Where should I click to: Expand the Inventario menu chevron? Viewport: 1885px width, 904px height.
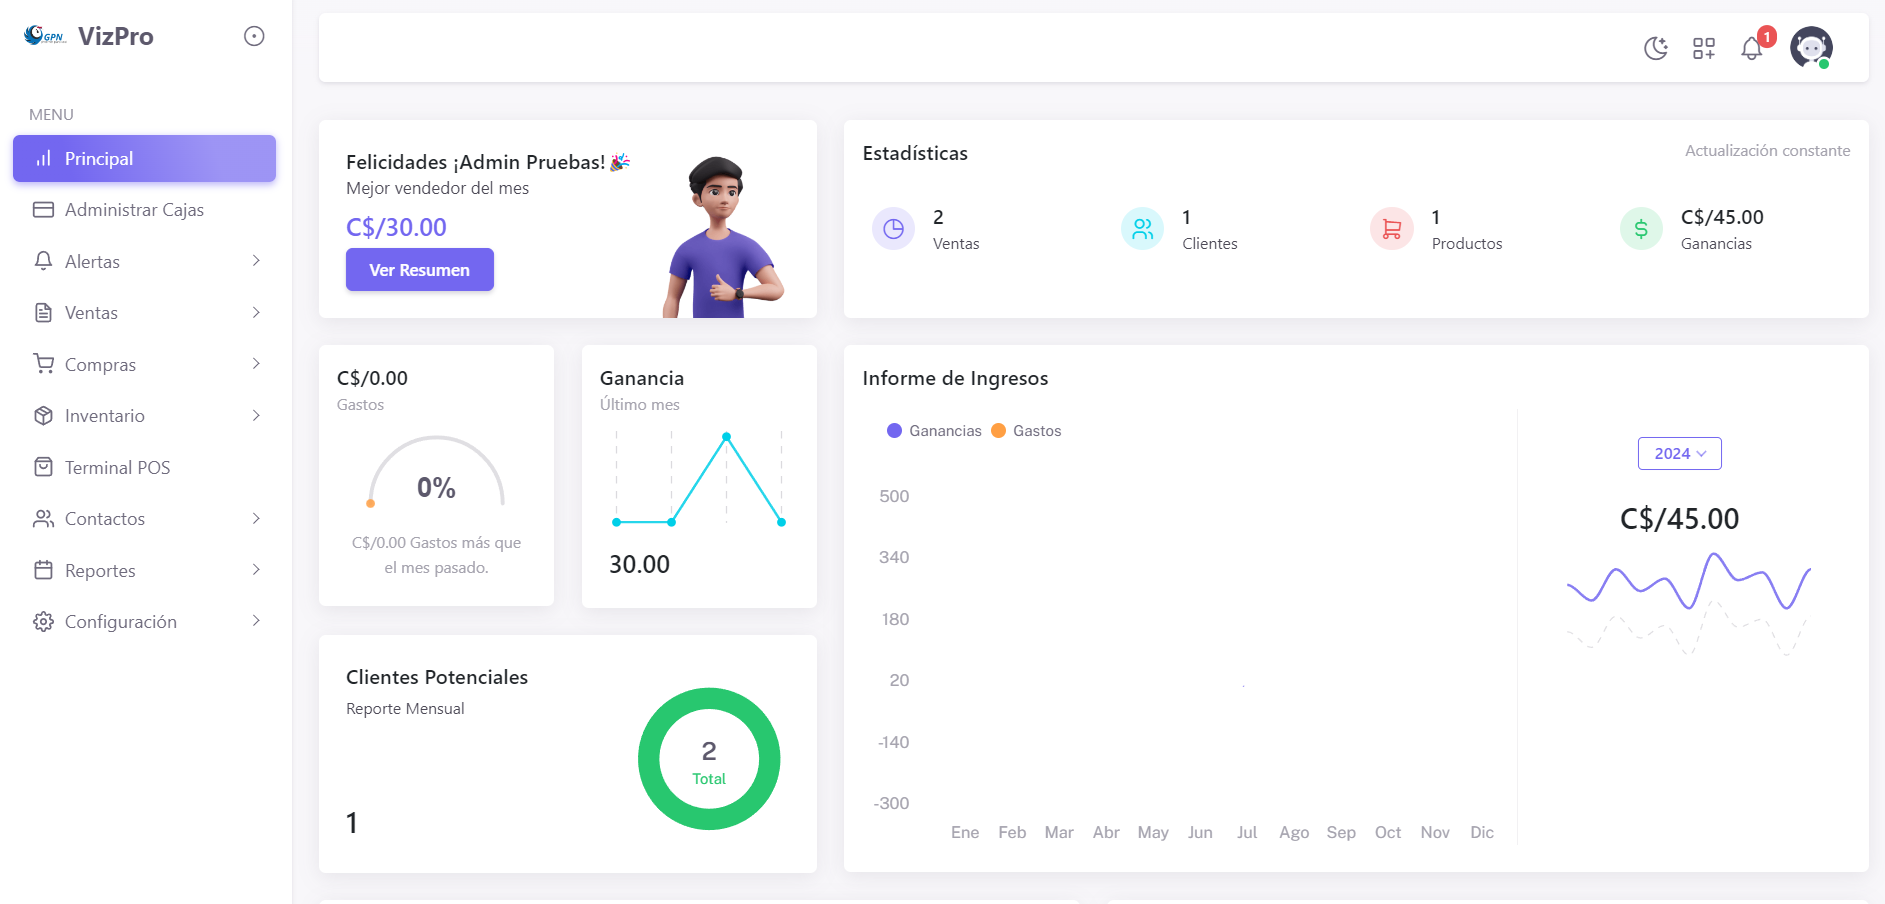(256, 416)
